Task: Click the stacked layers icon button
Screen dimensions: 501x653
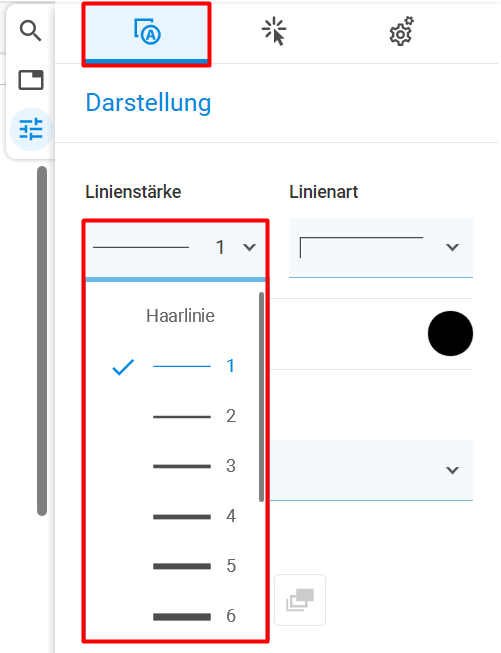Action: pos(300,600)
